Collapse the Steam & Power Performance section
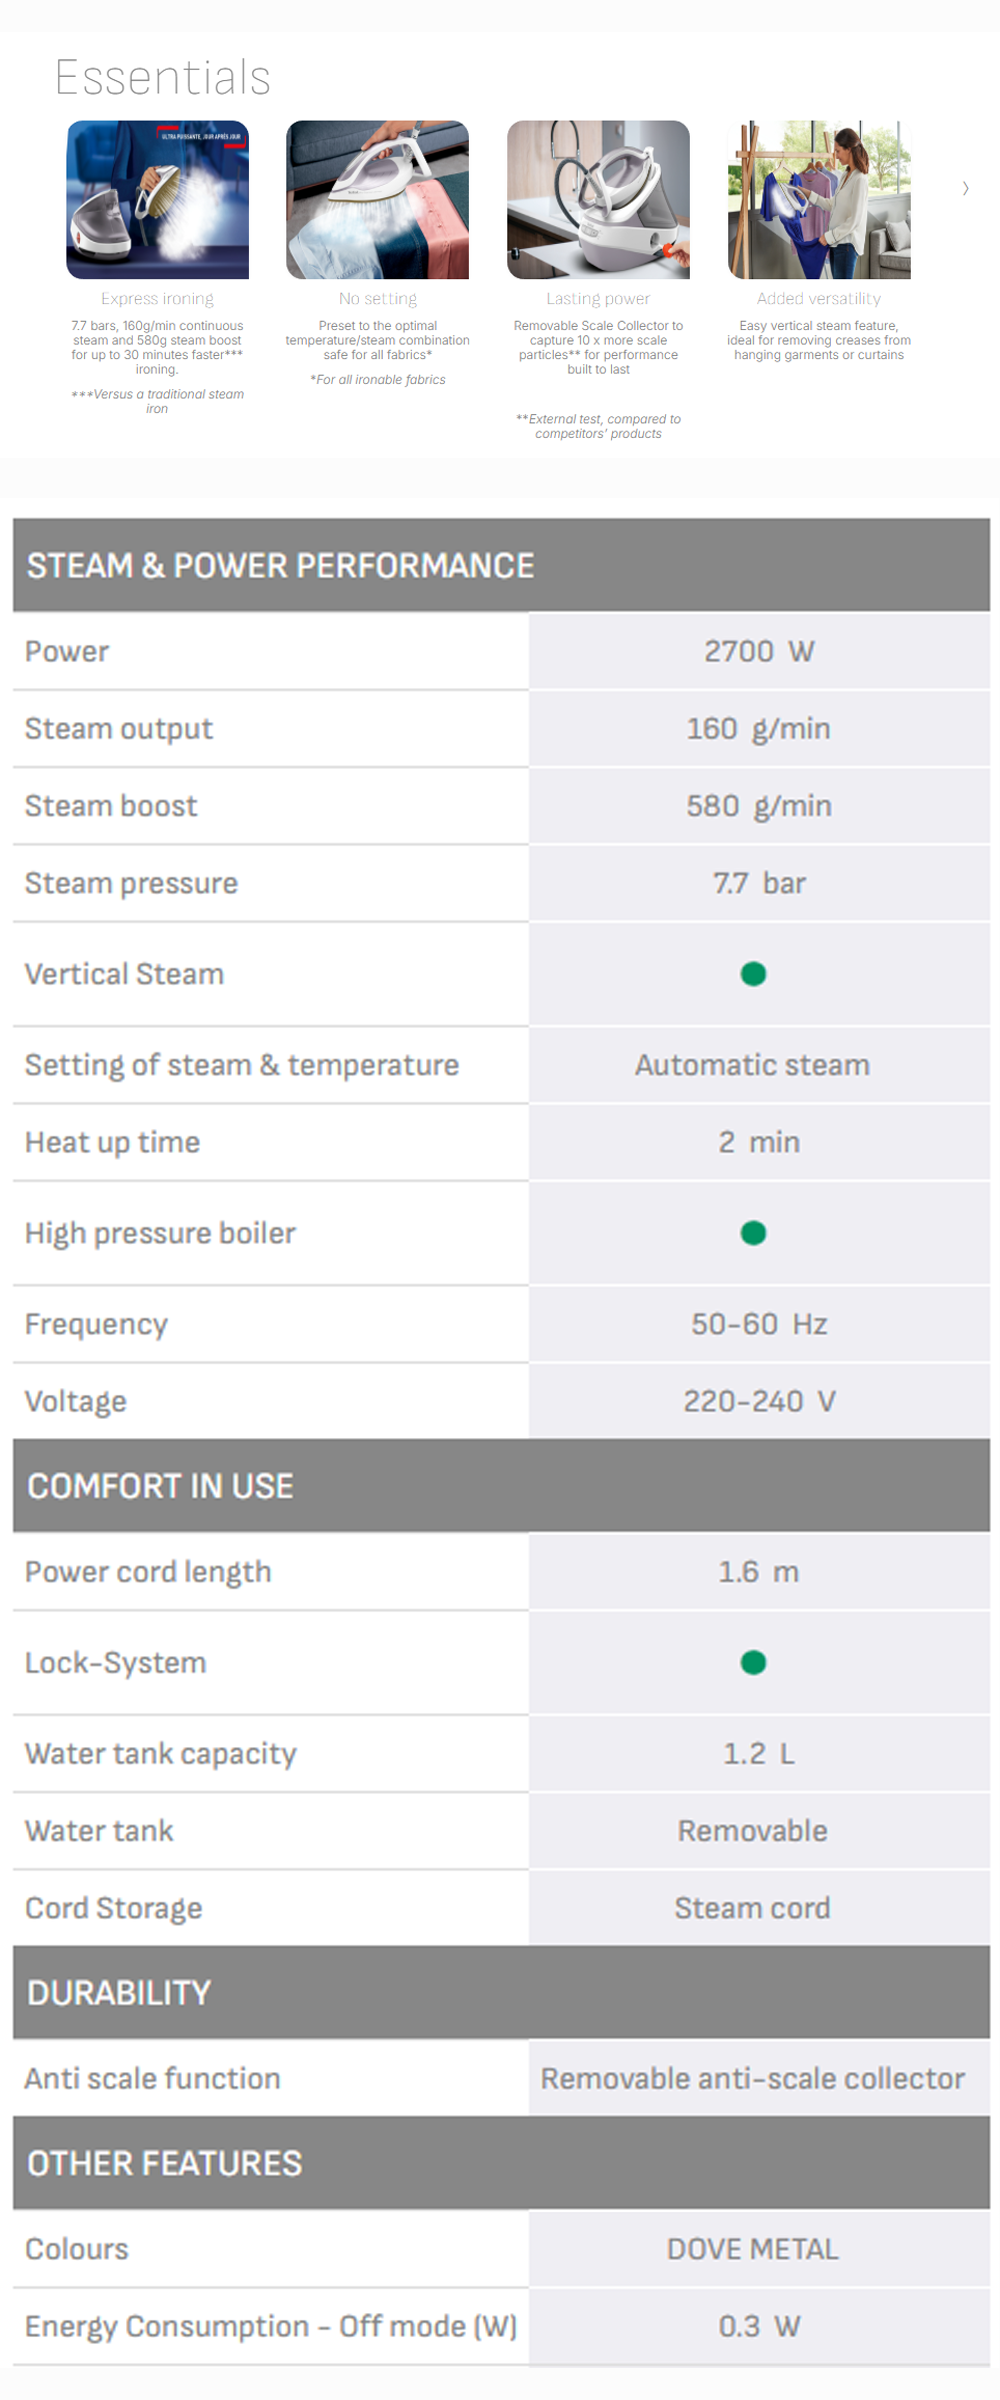This screenshot has height=2400, width=1000. coord(501,565)
